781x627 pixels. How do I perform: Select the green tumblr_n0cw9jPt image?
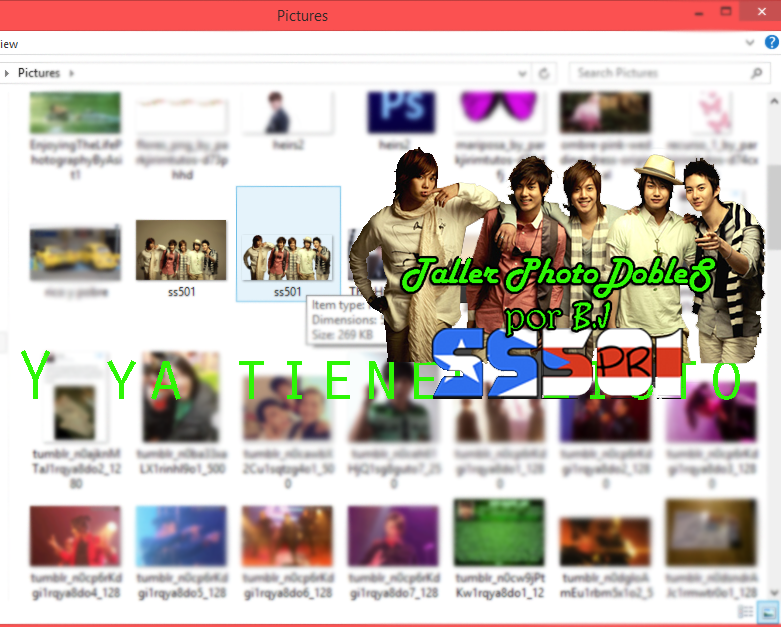tap(500, 548)
